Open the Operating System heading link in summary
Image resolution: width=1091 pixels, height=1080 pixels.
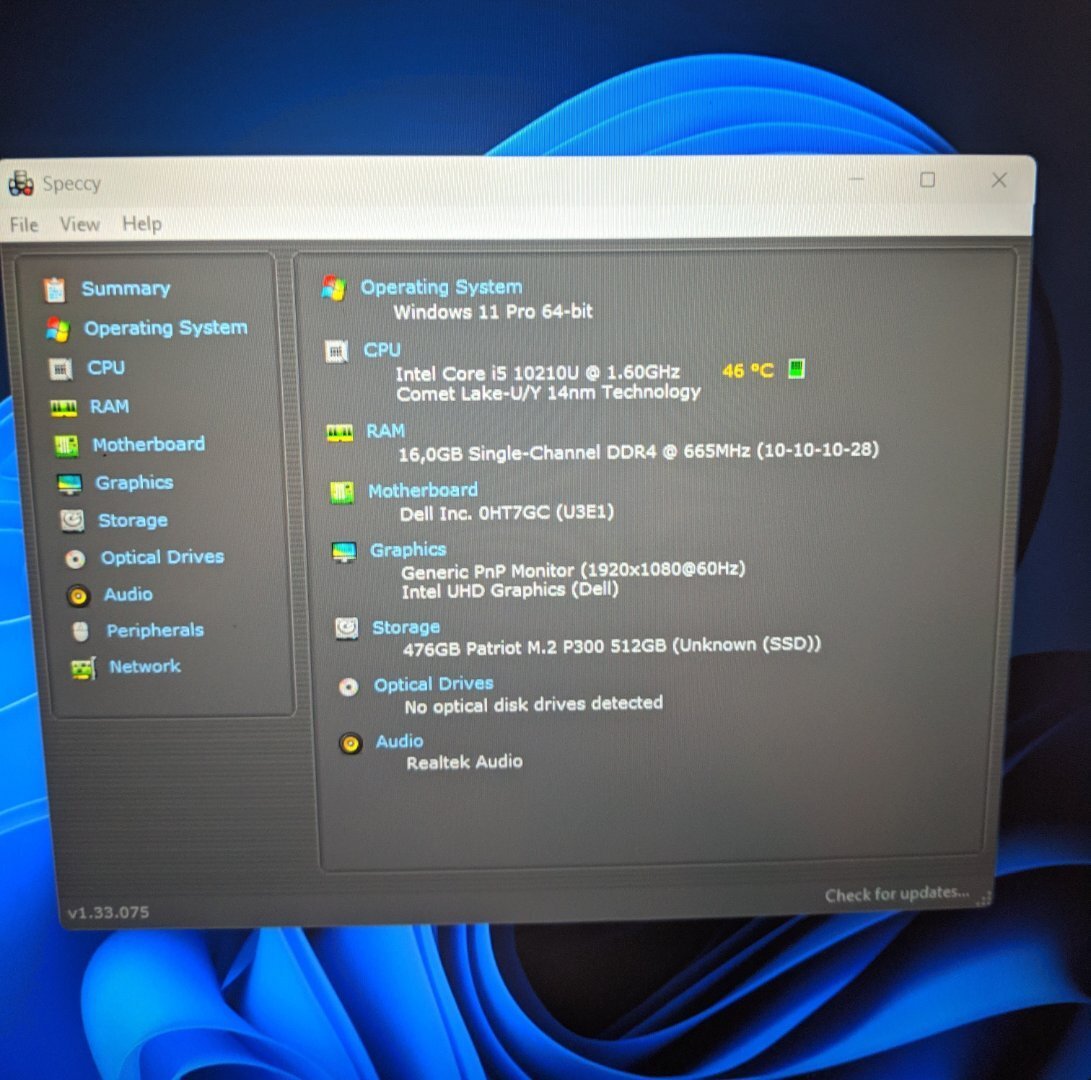[x=441, y=287]
